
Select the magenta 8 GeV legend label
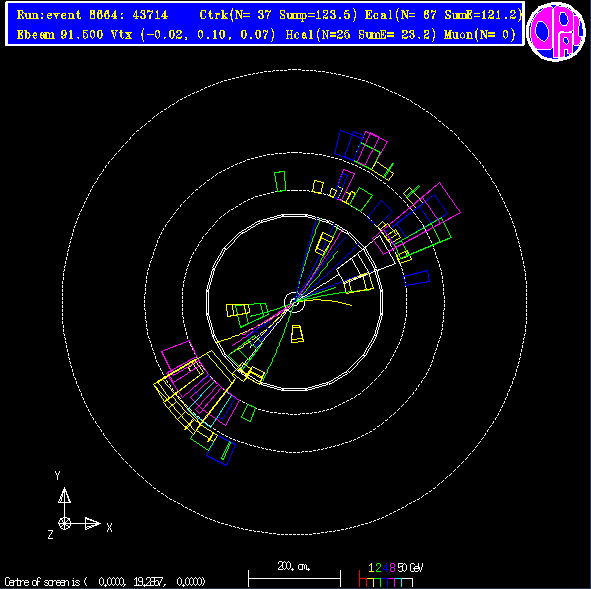click(x=391, y=568)
